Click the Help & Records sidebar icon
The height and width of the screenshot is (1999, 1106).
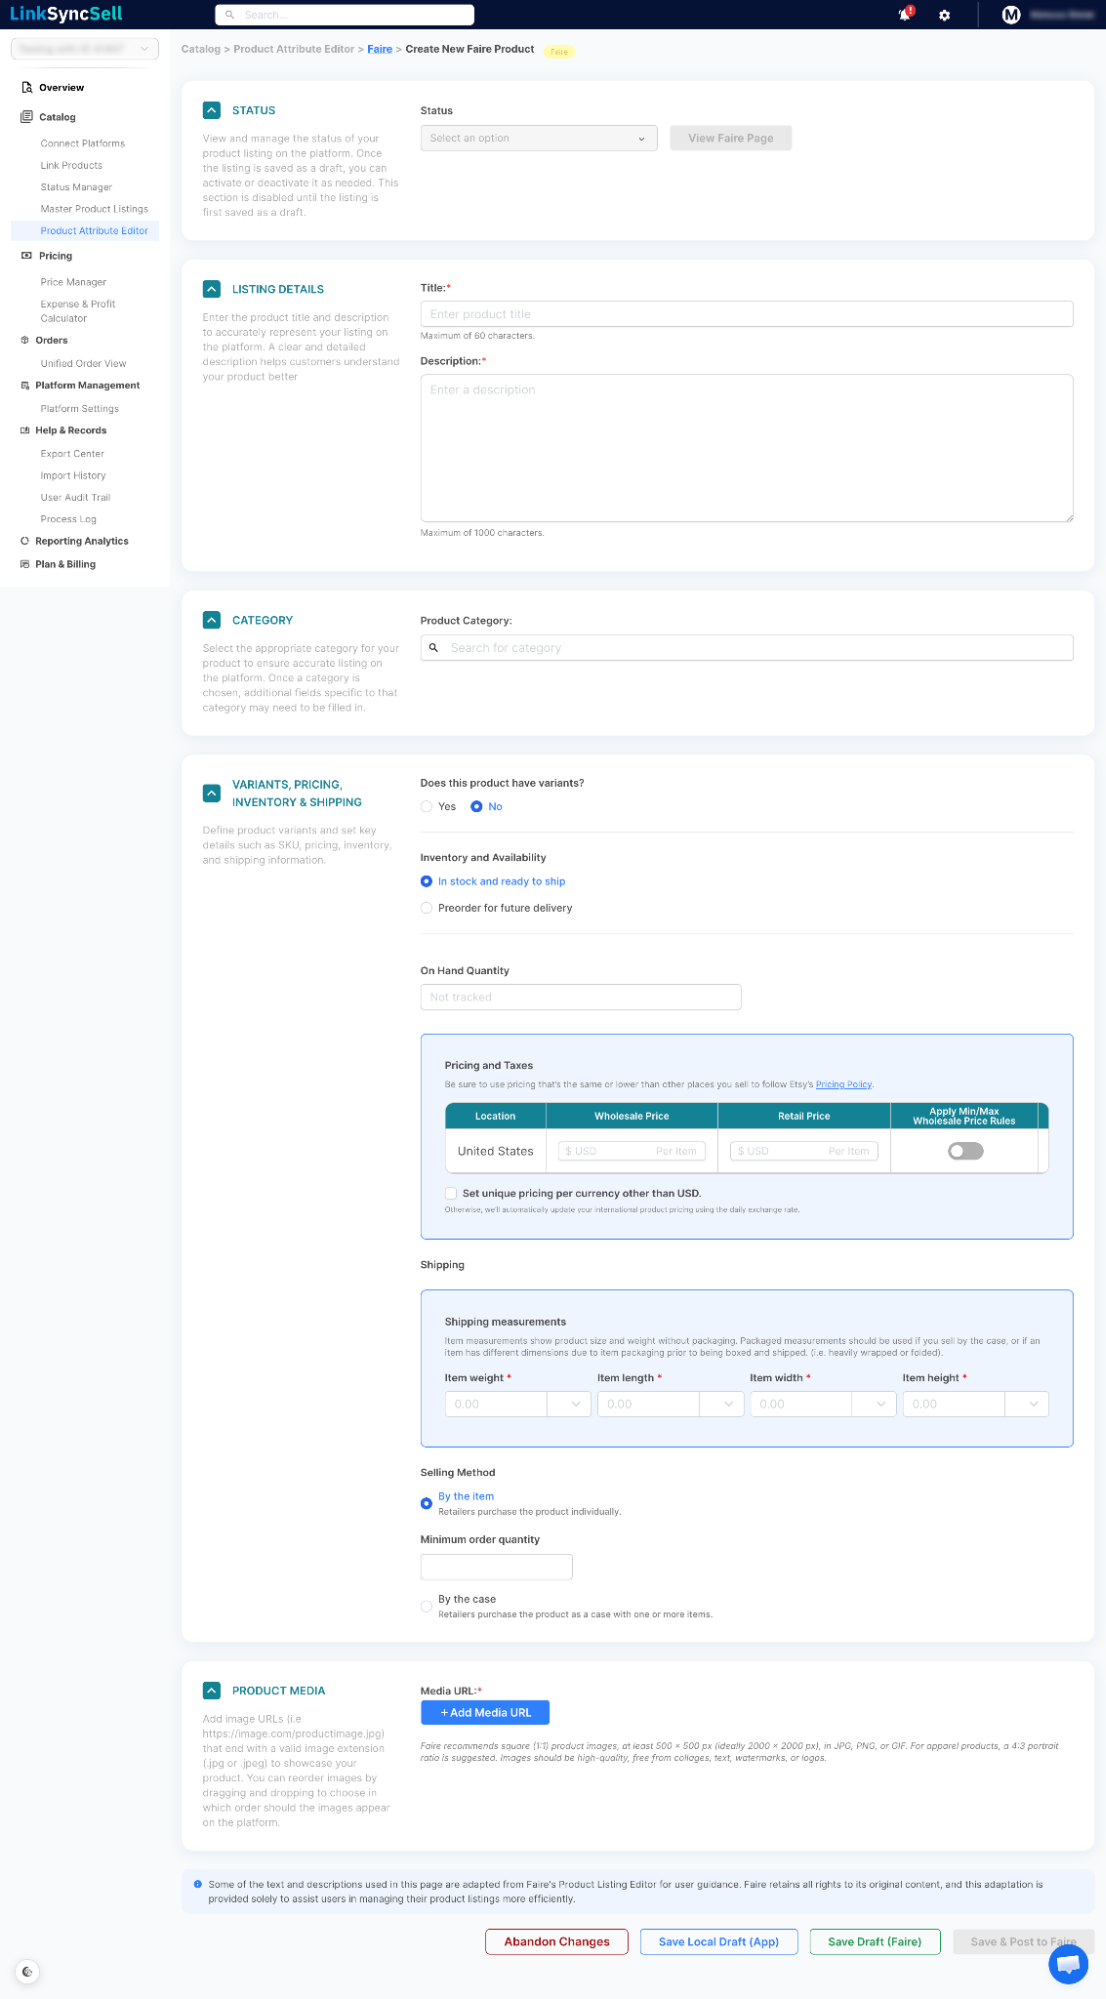[25, 430]
